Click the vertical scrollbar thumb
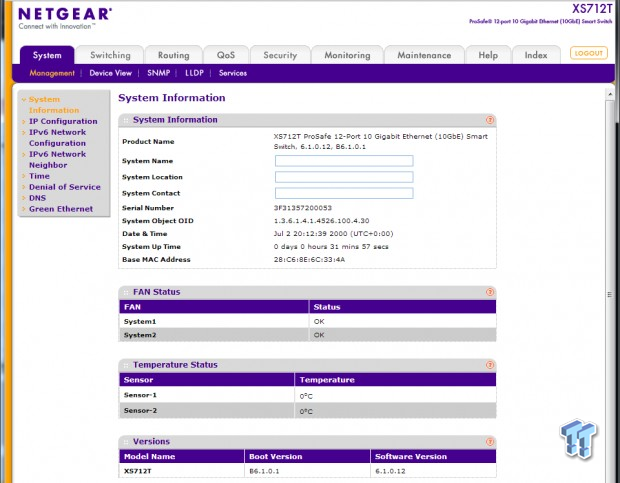 (610, 295)
